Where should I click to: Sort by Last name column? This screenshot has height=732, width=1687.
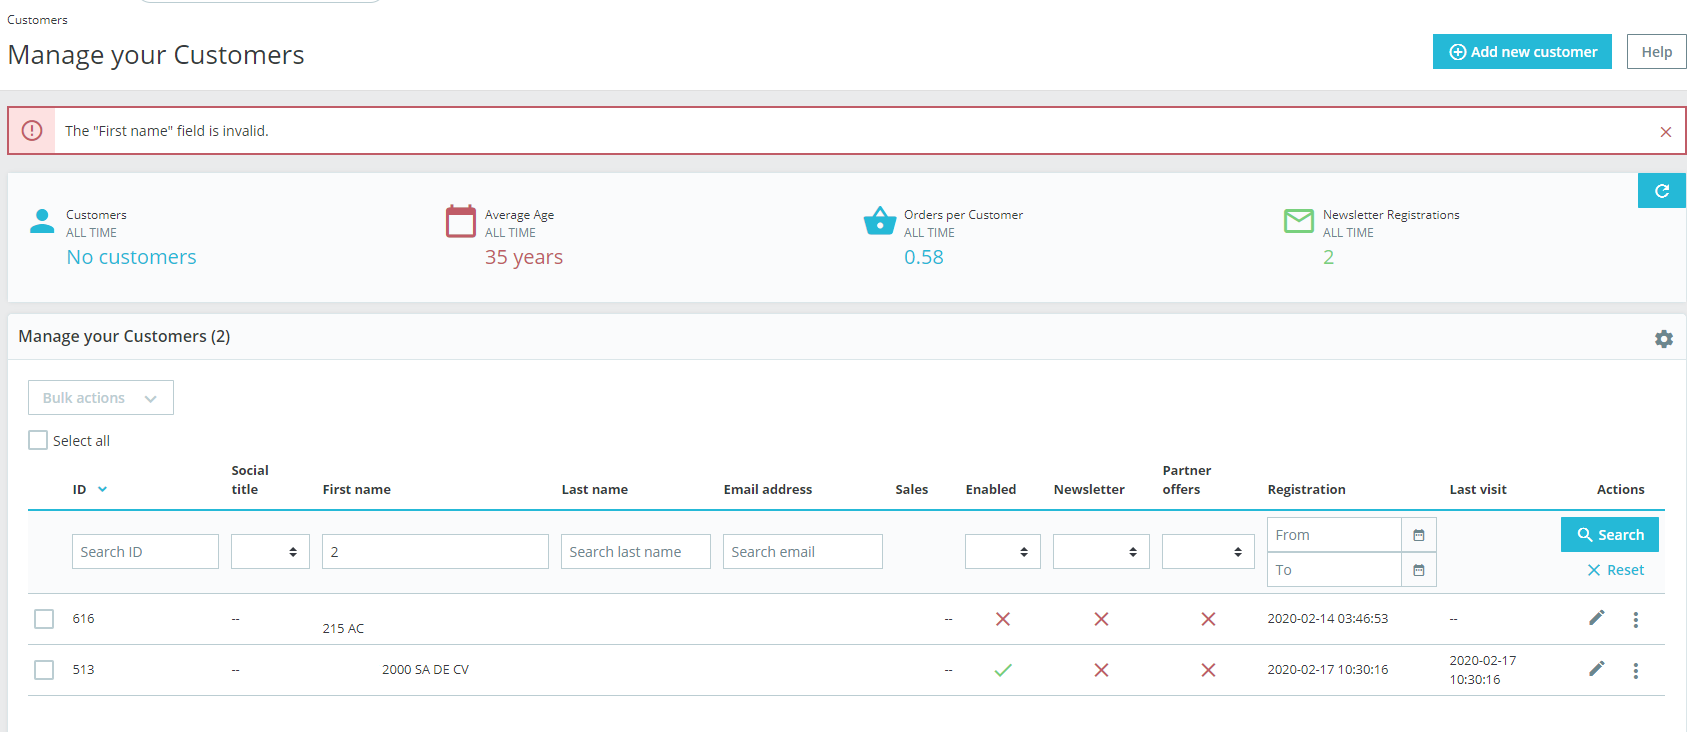pyautogui.click(x=595, y=489)
